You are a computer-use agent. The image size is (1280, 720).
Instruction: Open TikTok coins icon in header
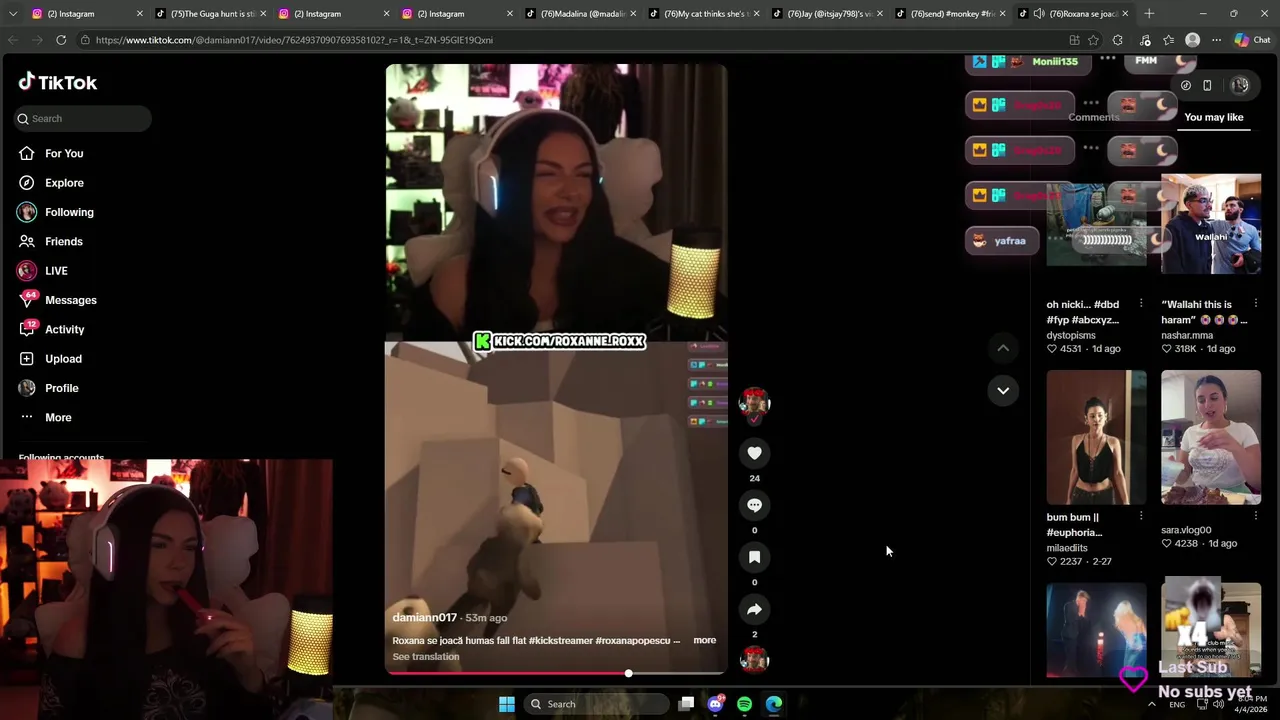pos(1186,86)
